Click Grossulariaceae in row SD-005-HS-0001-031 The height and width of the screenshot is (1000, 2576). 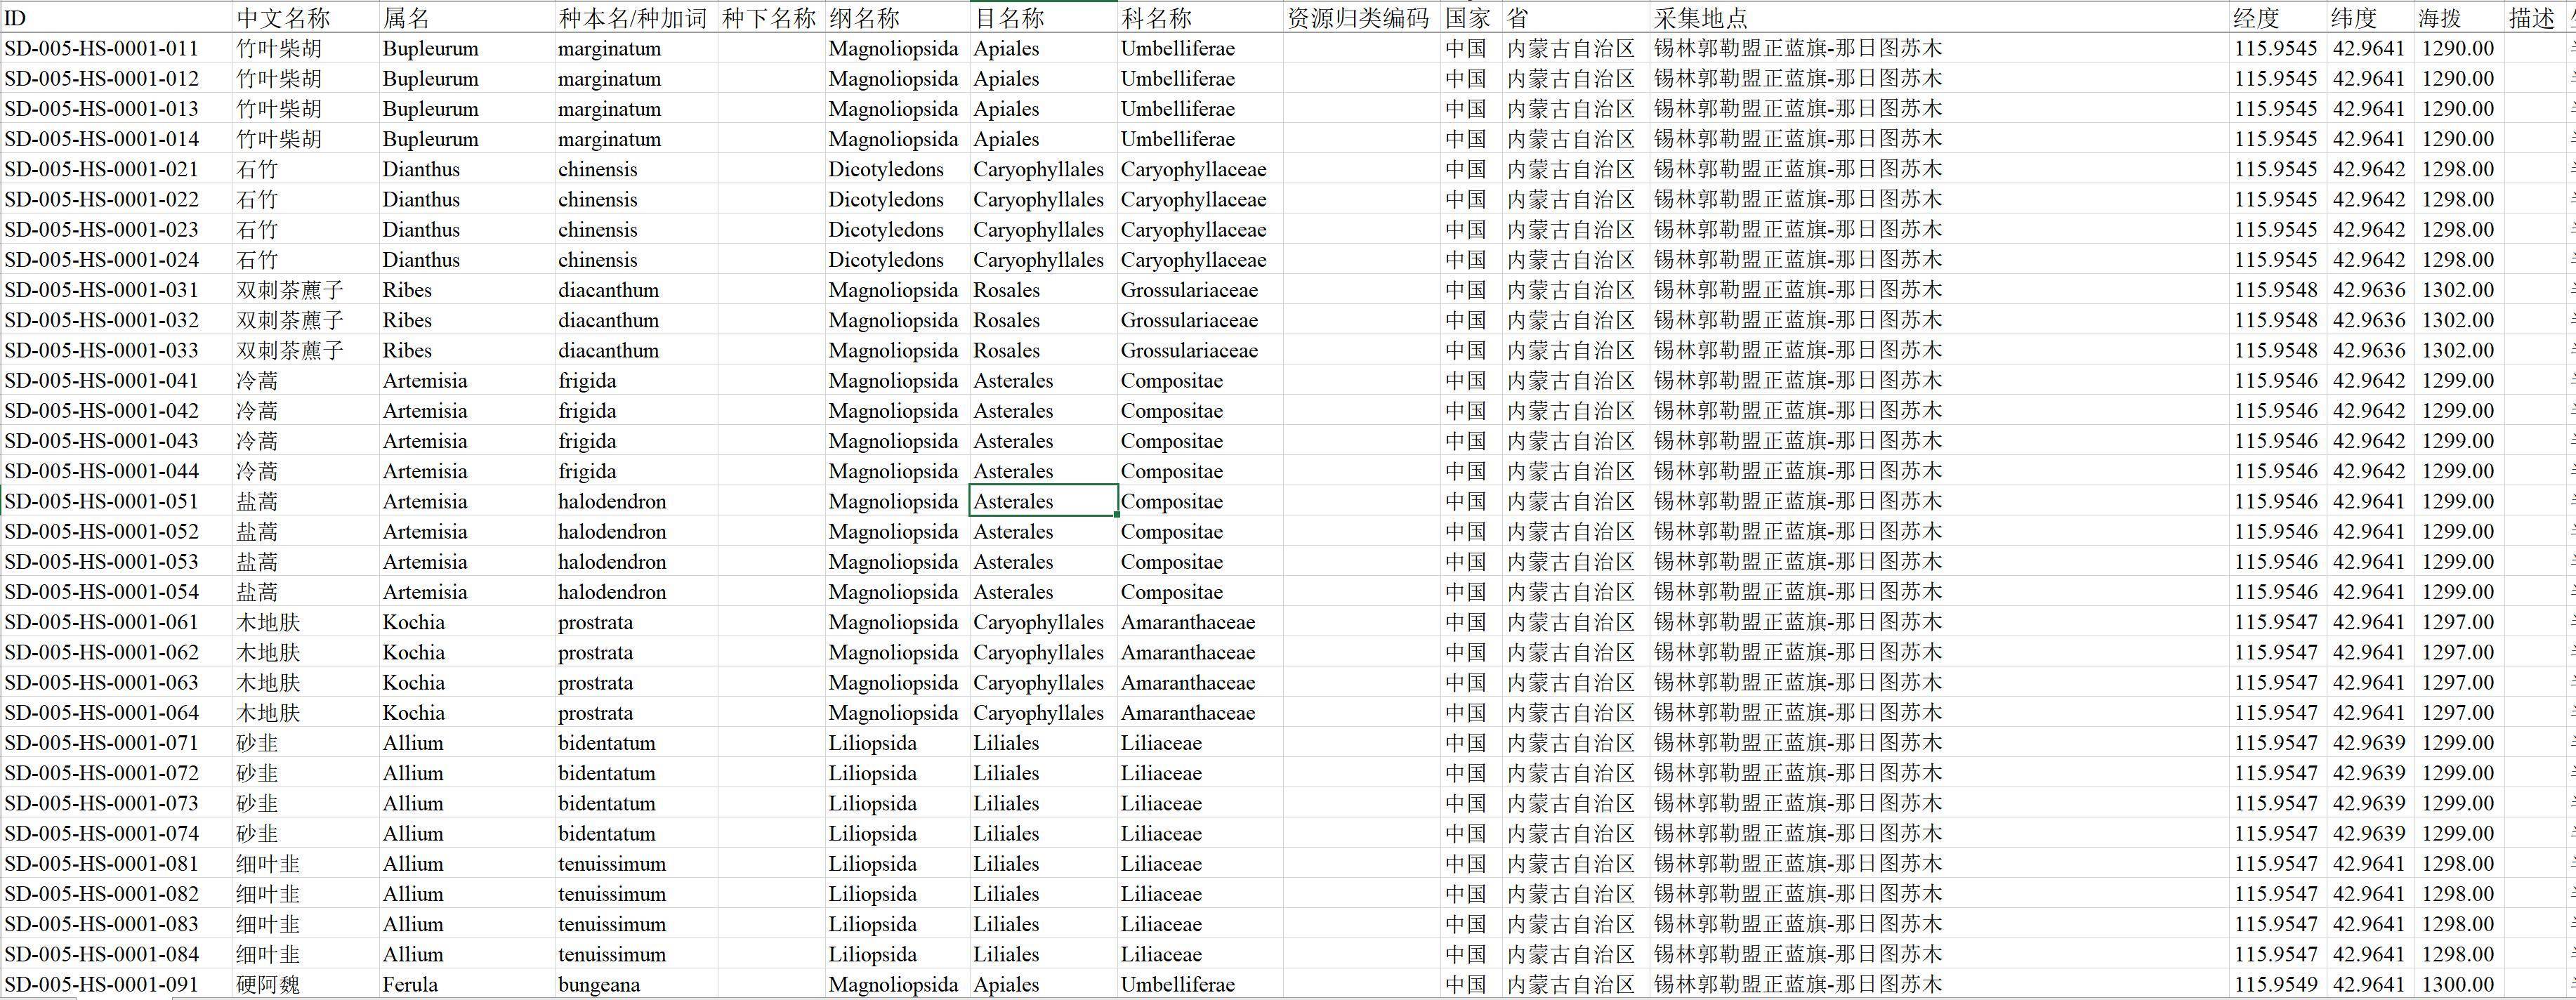coord(1189,290)
